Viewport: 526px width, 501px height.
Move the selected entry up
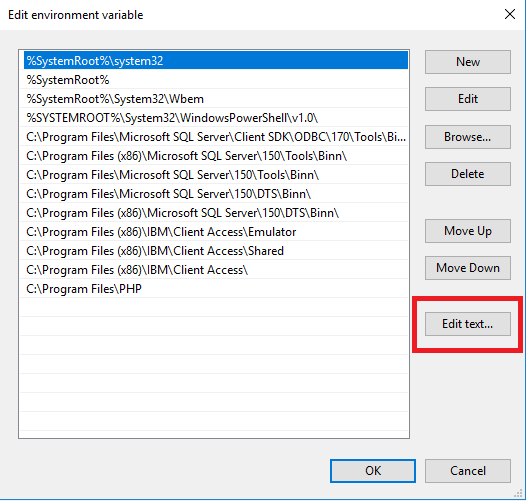click(468, 231)
